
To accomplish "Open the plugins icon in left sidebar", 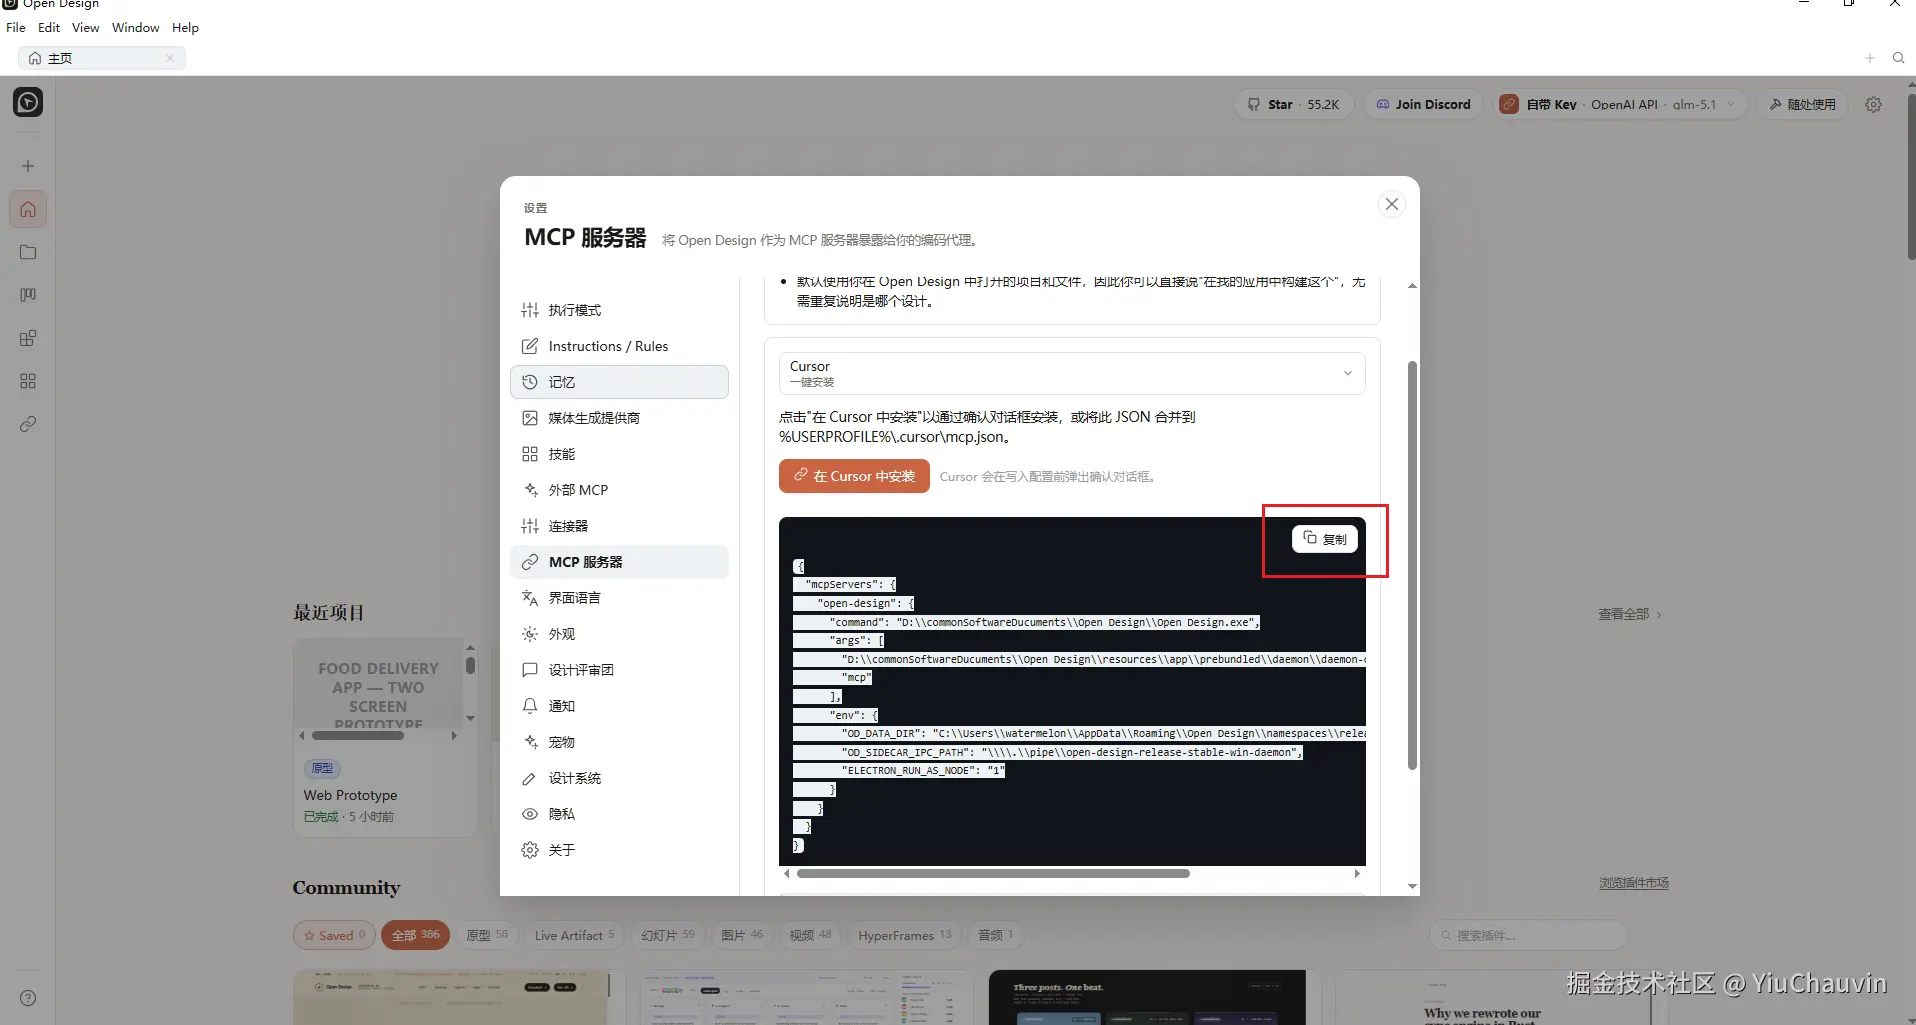I will click(28, 338).
